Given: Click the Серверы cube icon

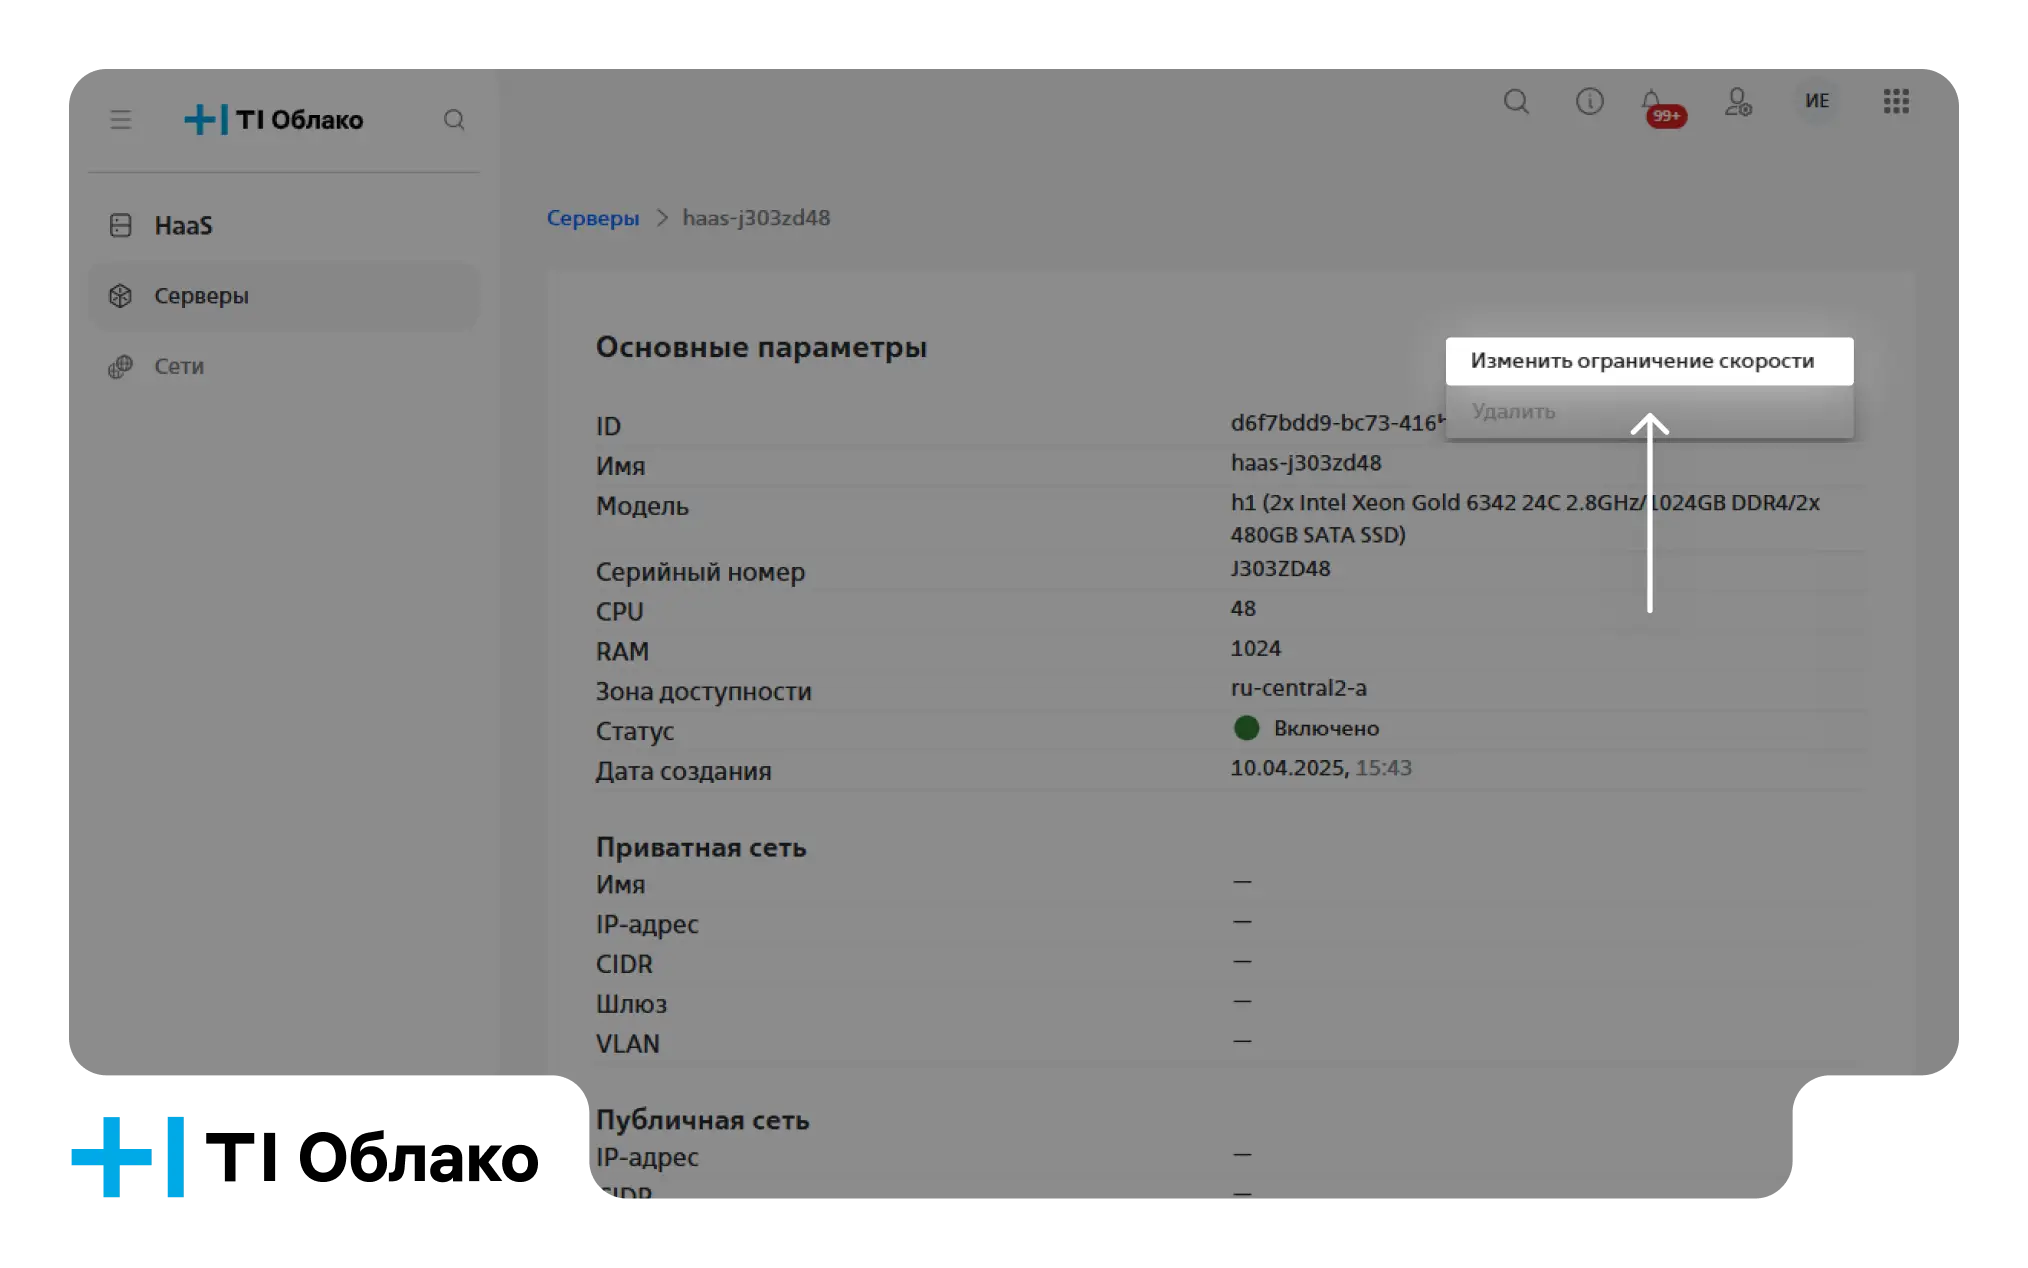Looking at the screenshot, I should pyautogui.click(x=121, y=296).
